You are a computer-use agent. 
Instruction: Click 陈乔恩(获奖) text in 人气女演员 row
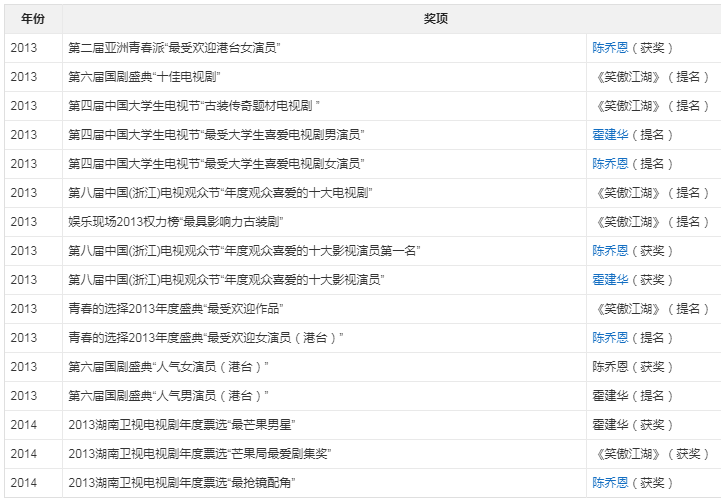[633, 367]
